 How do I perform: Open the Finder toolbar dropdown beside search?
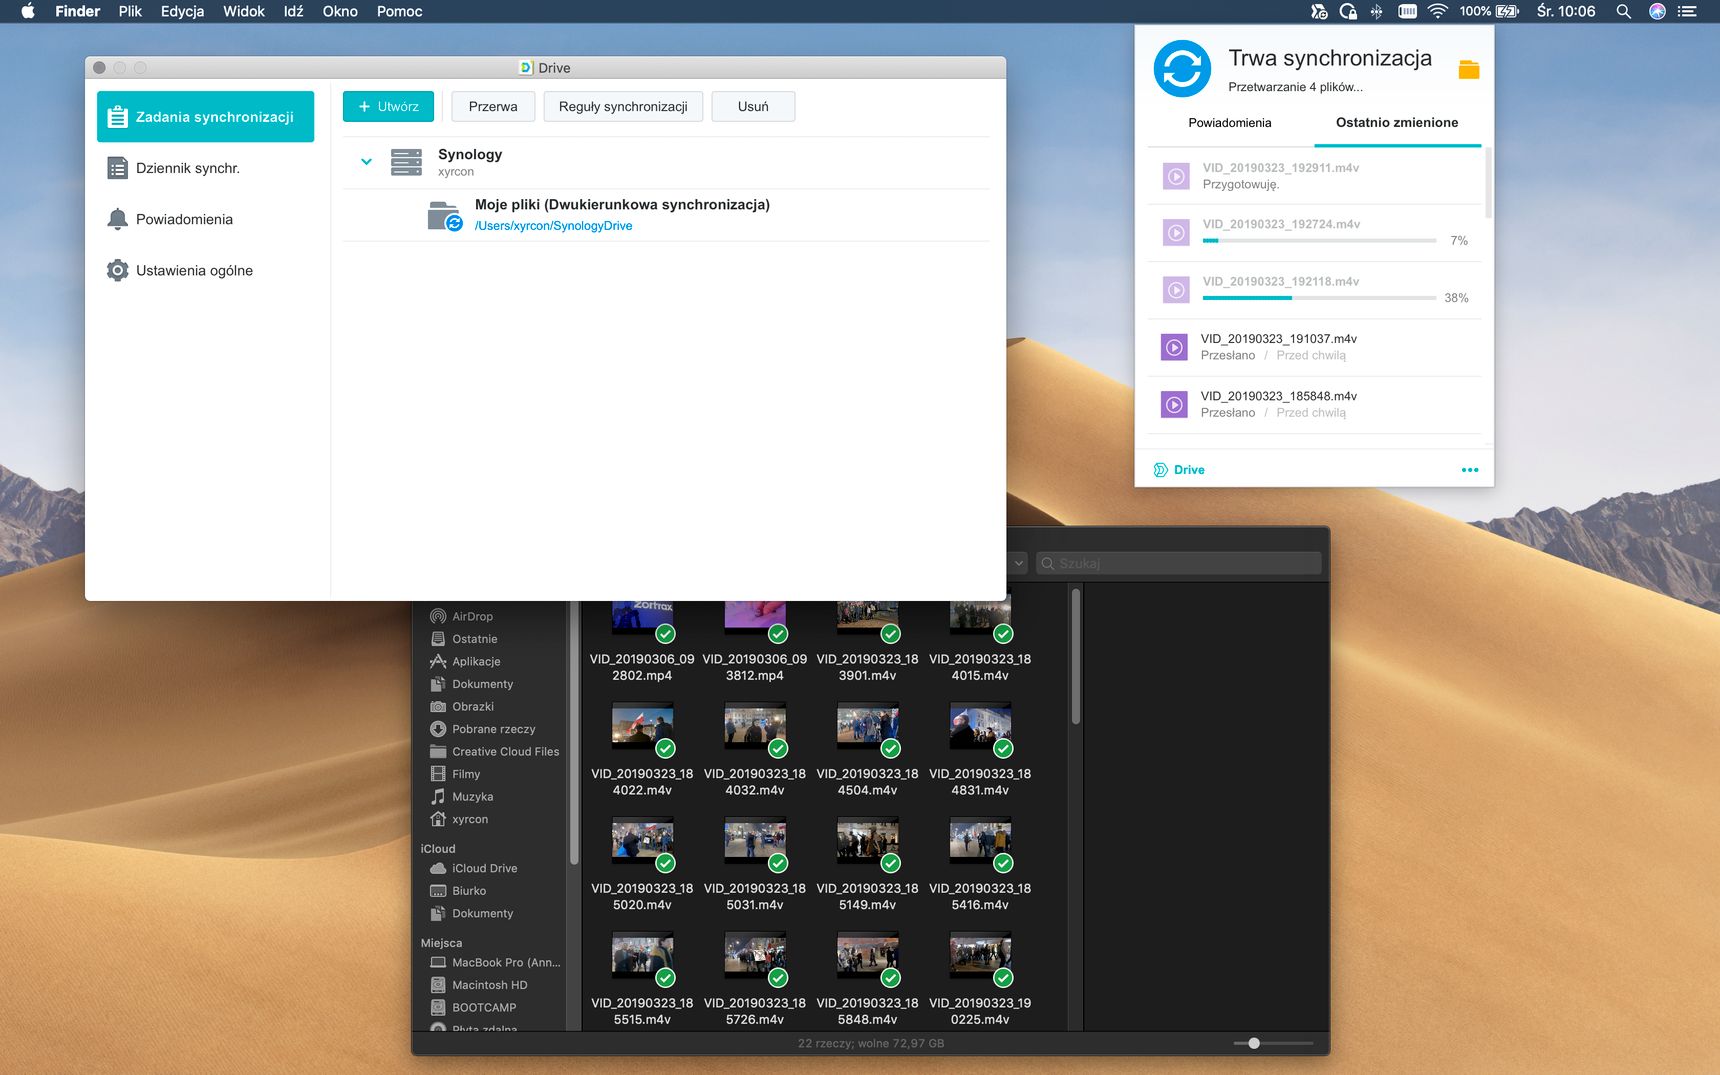(1018, 563)
